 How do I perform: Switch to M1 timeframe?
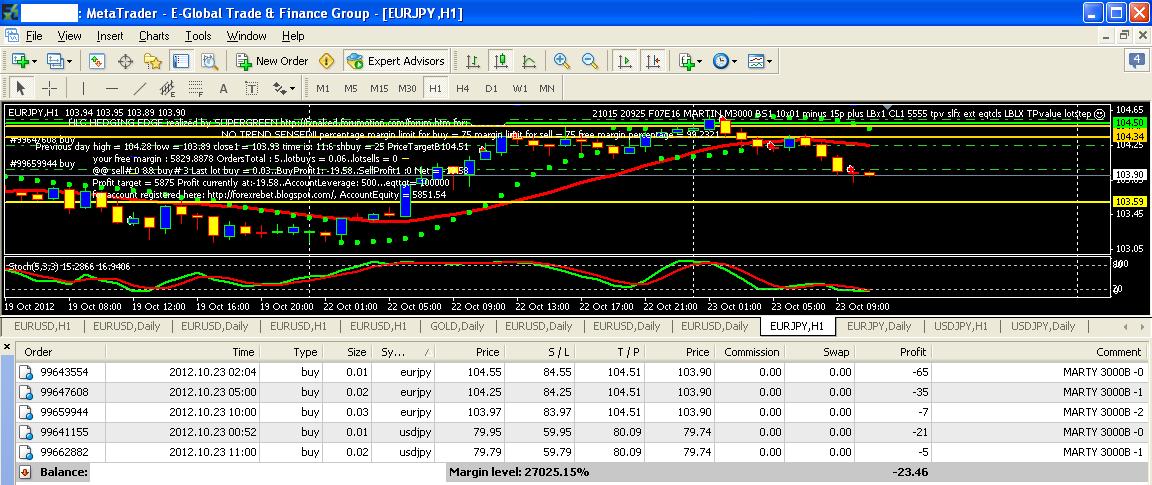(323, 88)
